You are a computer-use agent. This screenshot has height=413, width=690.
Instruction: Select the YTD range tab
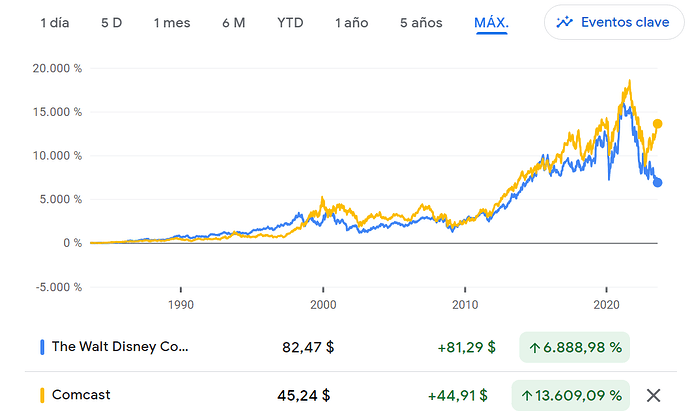coord(290,22)
